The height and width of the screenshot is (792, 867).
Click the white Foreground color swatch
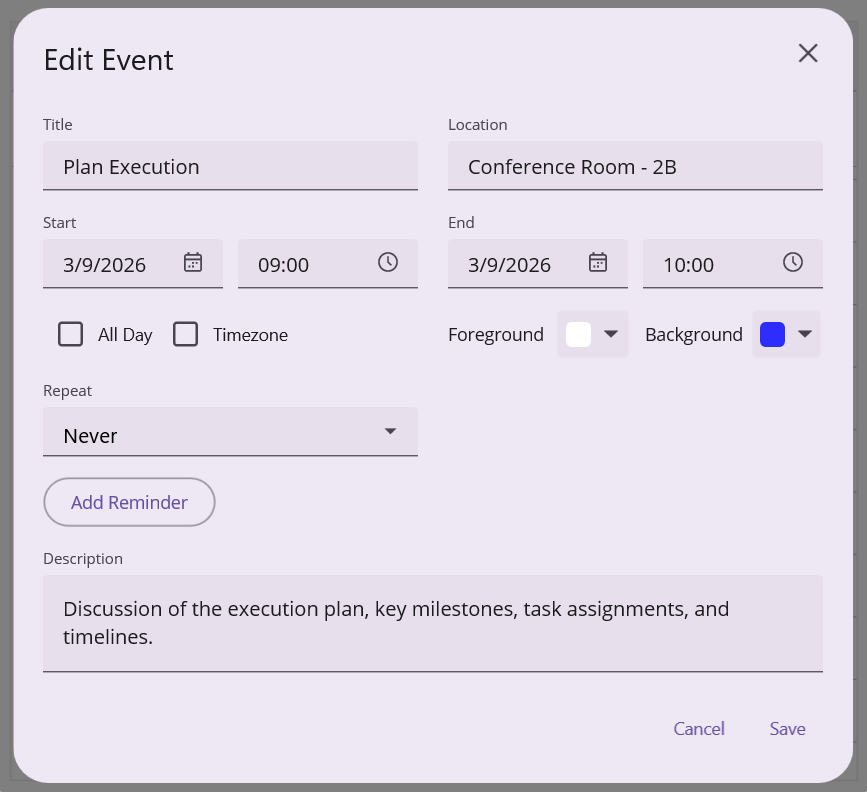coord(578,334)
